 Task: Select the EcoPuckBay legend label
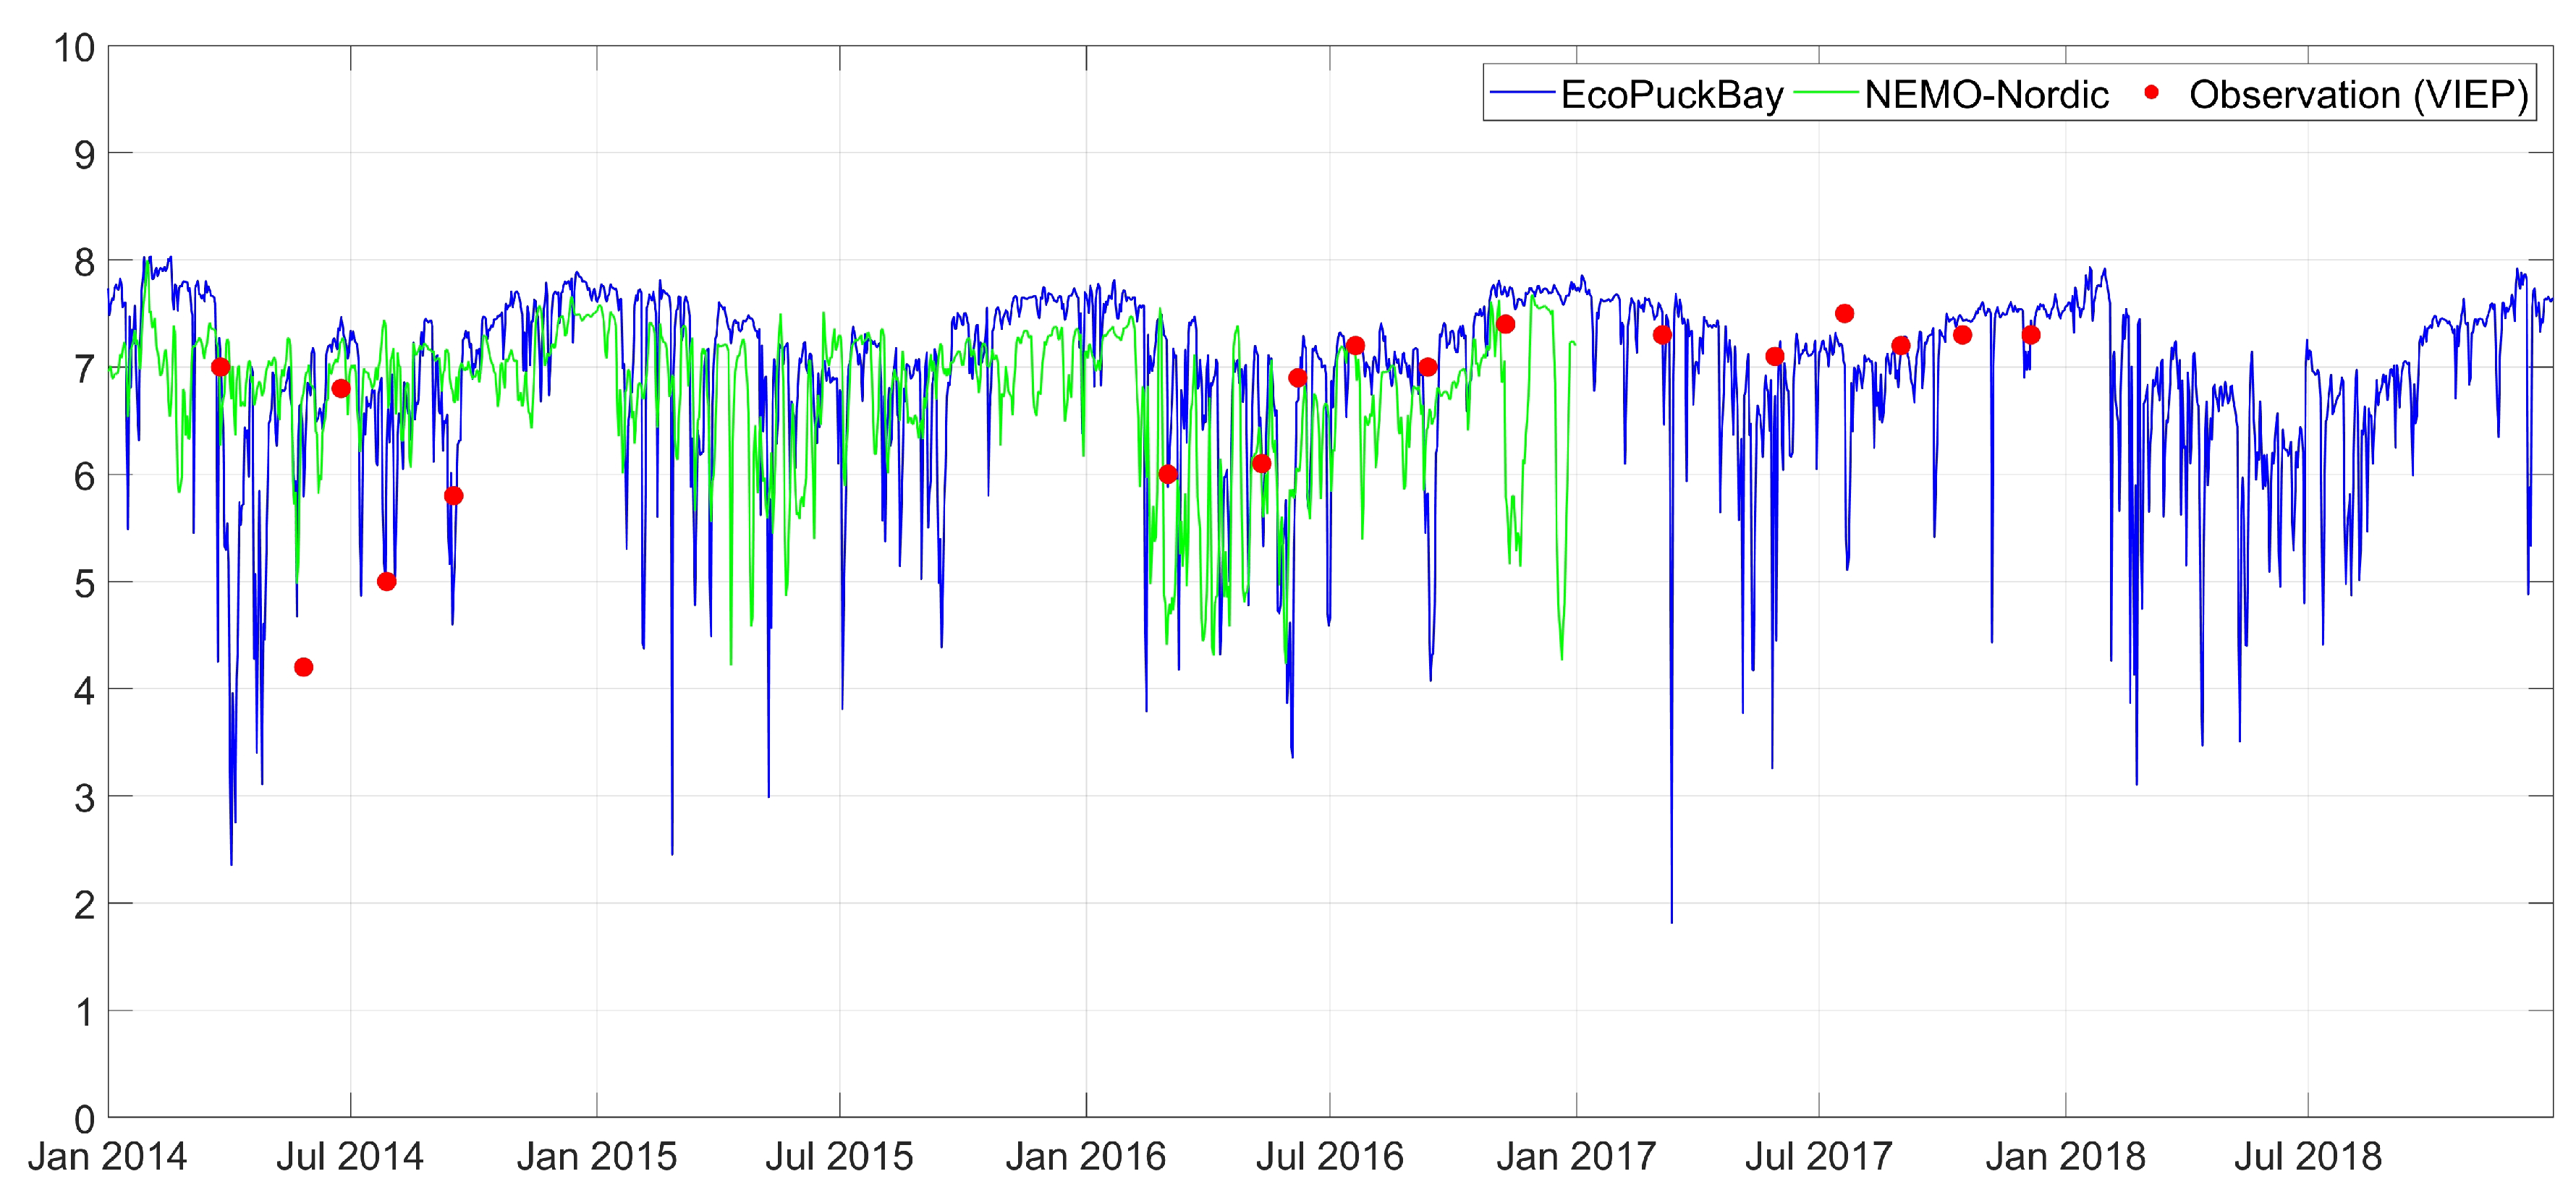pos(1672,95)
